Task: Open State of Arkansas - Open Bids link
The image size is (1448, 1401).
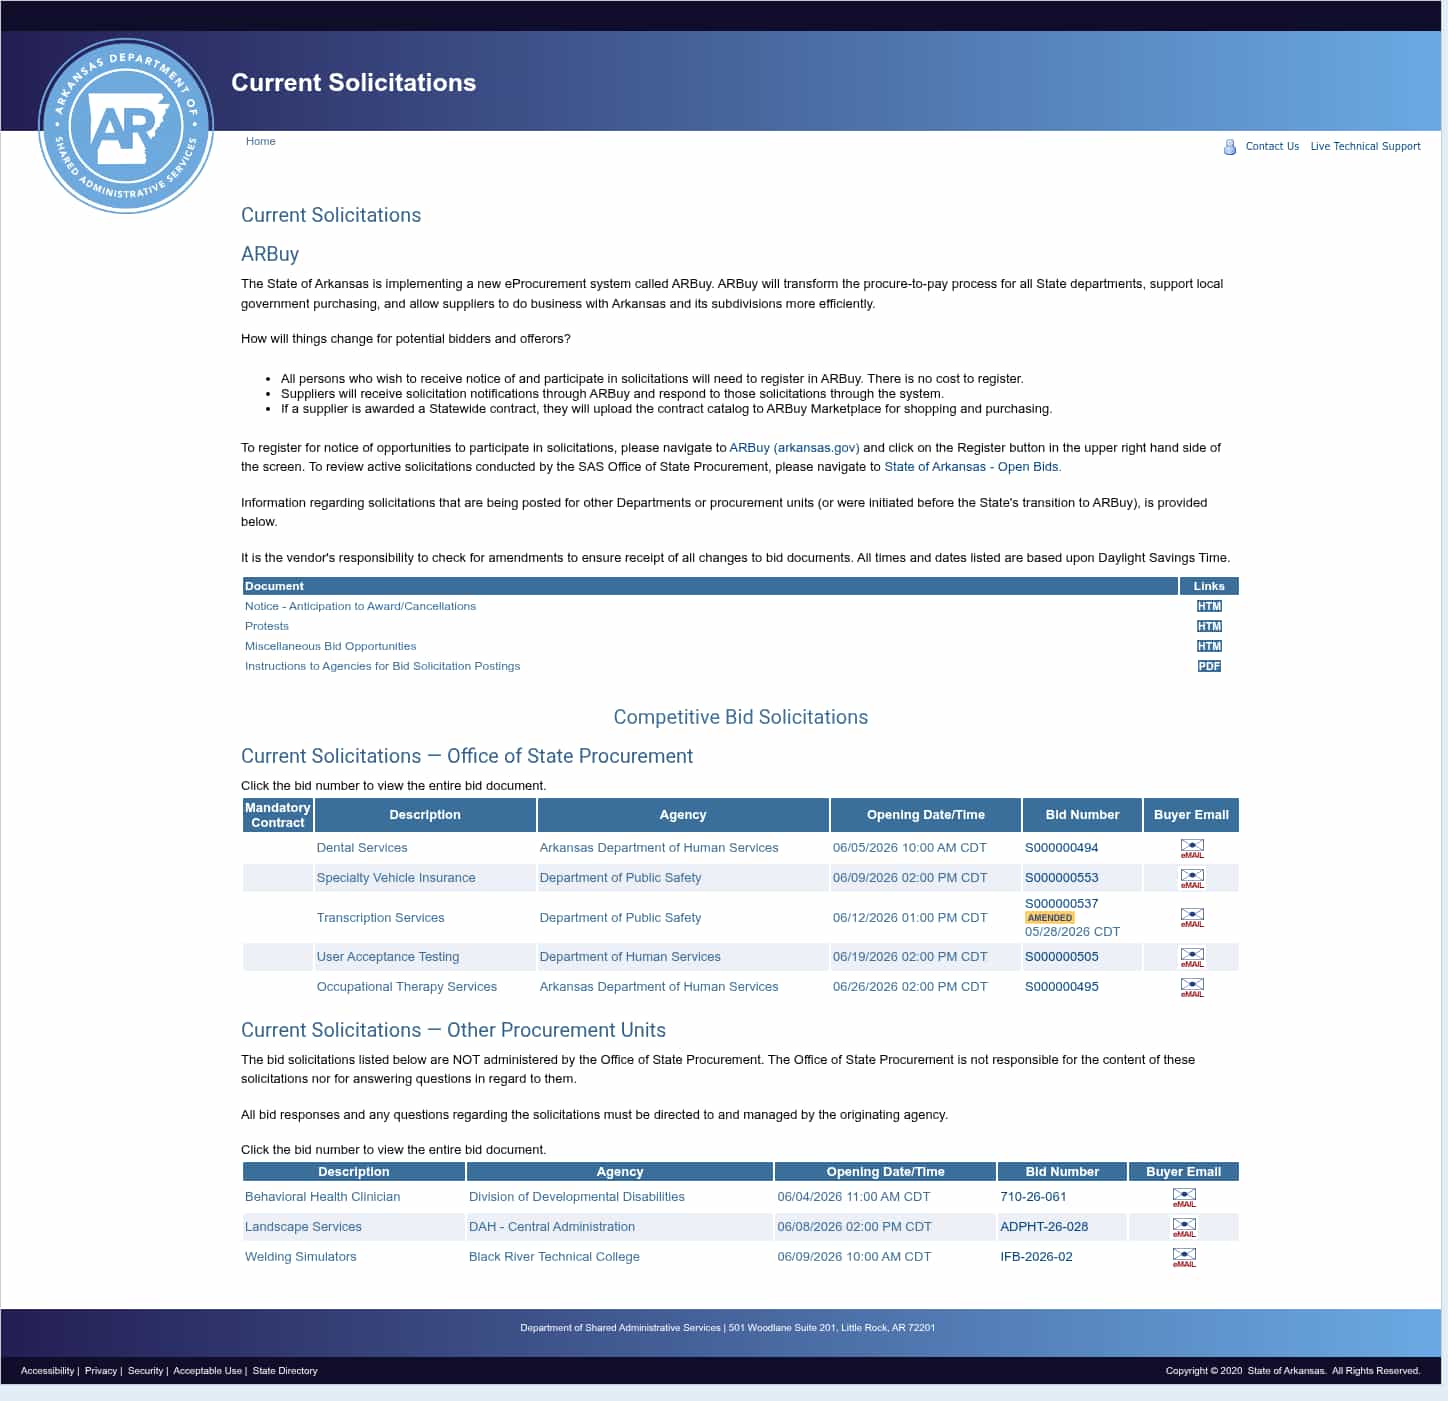Action: coord(972,467)
